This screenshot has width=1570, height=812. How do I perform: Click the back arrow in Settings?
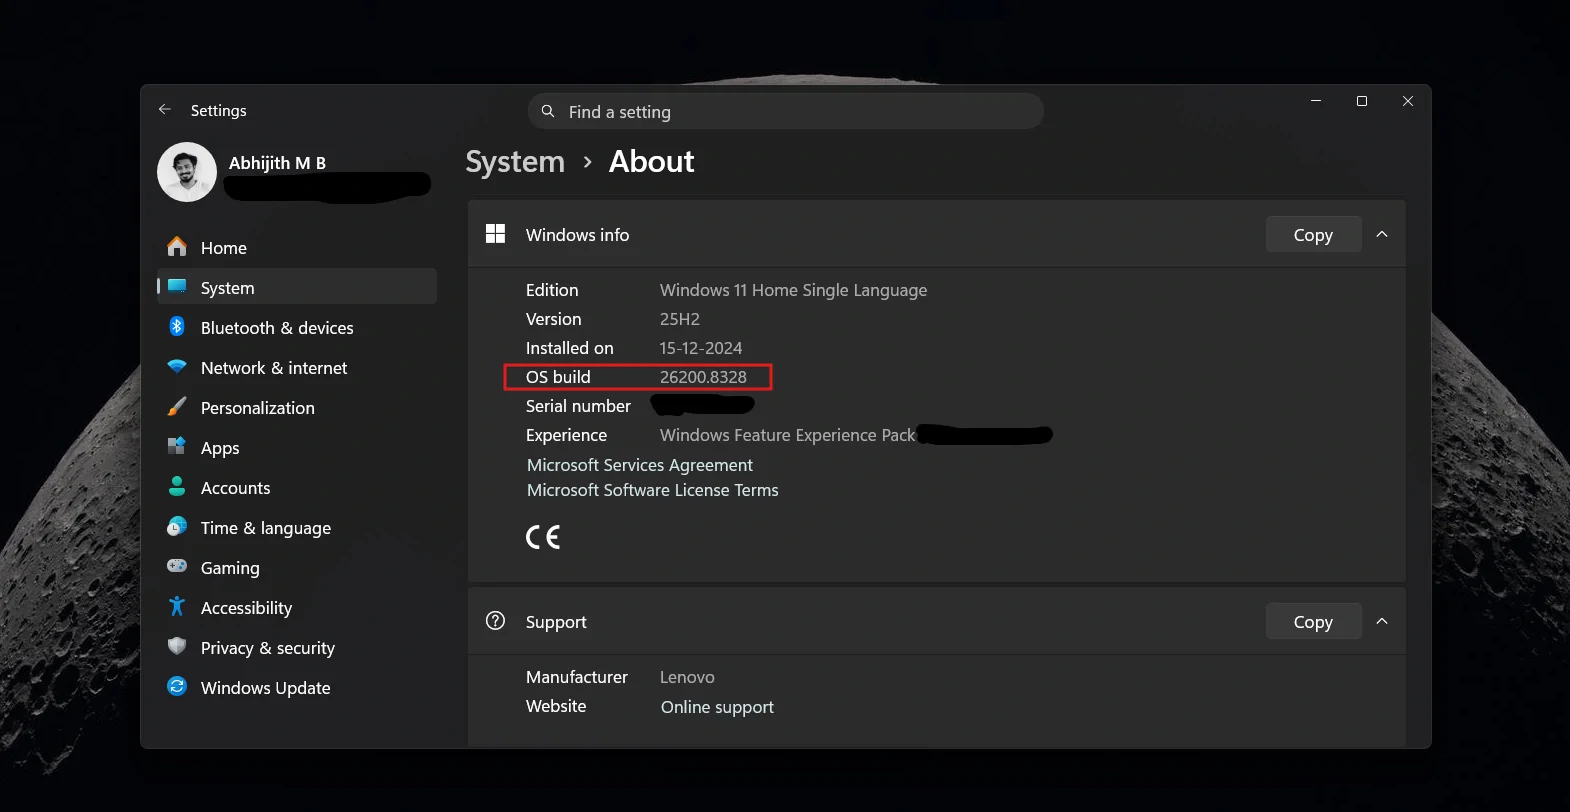point(165,110)
